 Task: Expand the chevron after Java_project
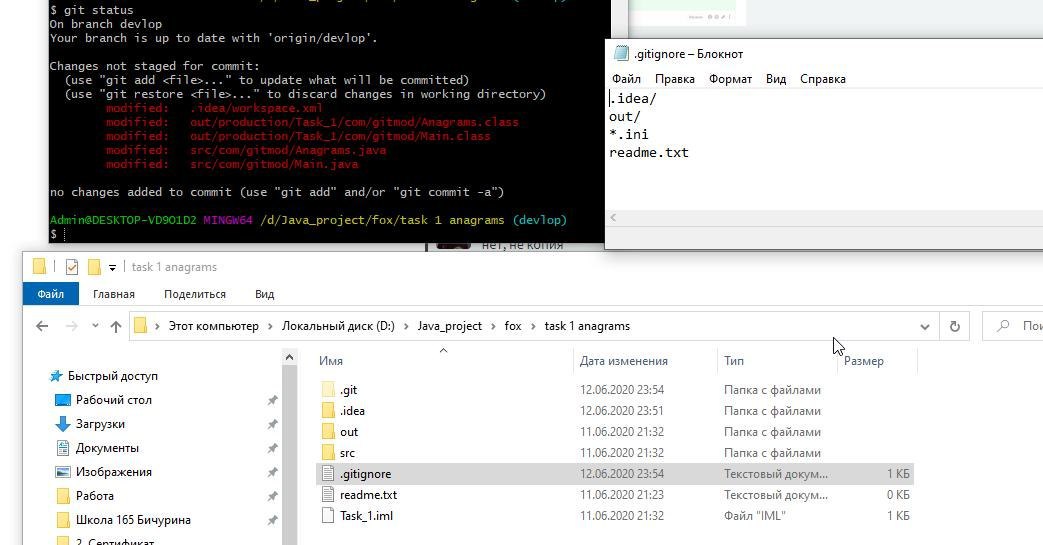tap(493, 326)
